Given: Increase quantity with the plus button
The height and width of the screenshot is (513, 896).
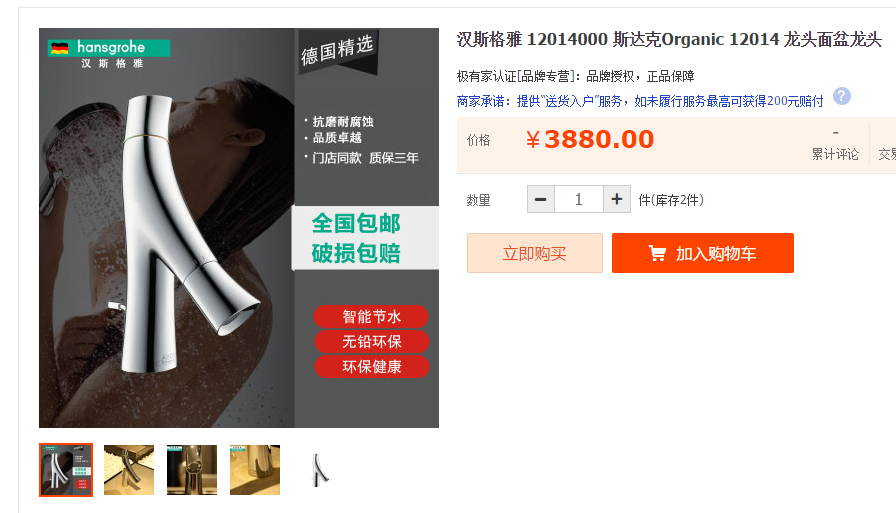Looking at the screenshot, I should [x=617, y=199].
